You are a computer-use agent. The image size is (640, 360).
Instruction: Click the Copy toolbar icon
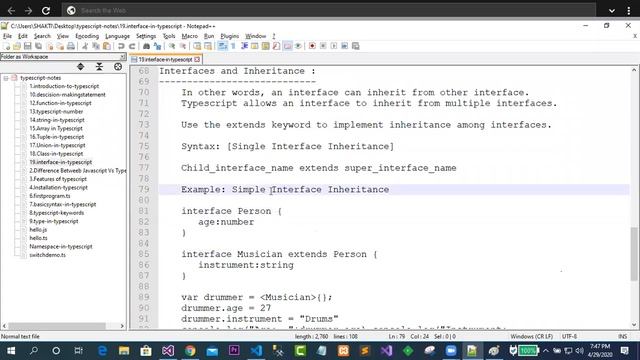point(96,46)
